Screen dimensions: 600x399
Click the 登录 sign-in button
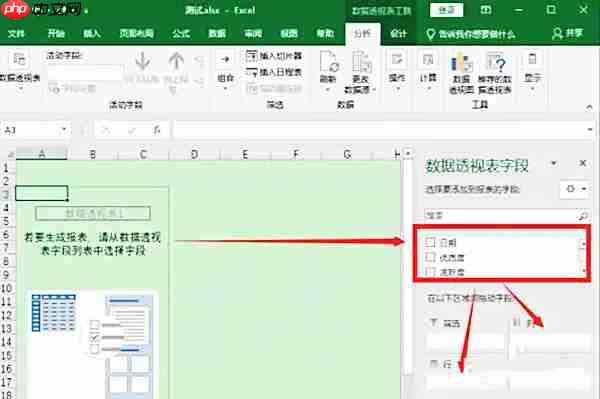(447, 10)
